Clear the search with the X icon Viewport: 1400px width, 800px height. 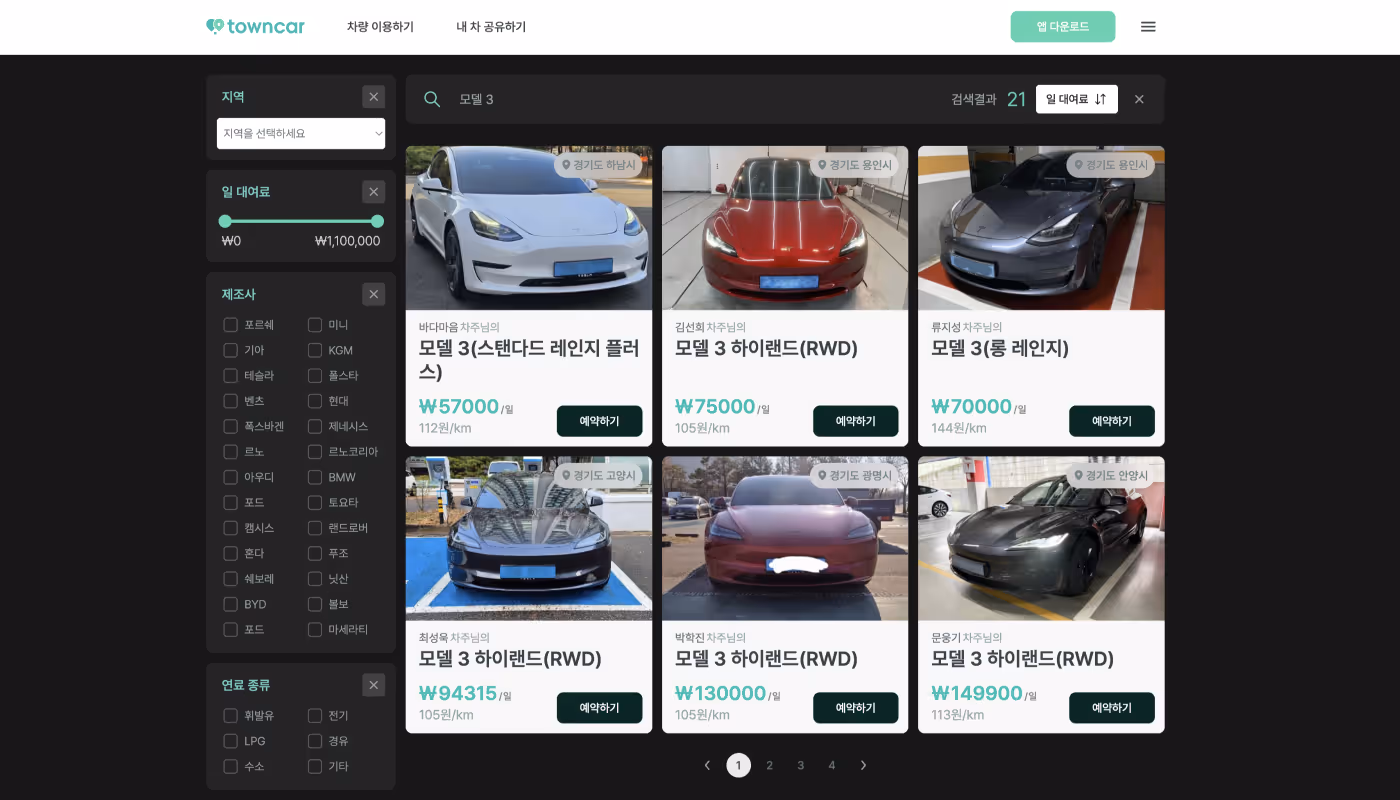click(1139, 99)
